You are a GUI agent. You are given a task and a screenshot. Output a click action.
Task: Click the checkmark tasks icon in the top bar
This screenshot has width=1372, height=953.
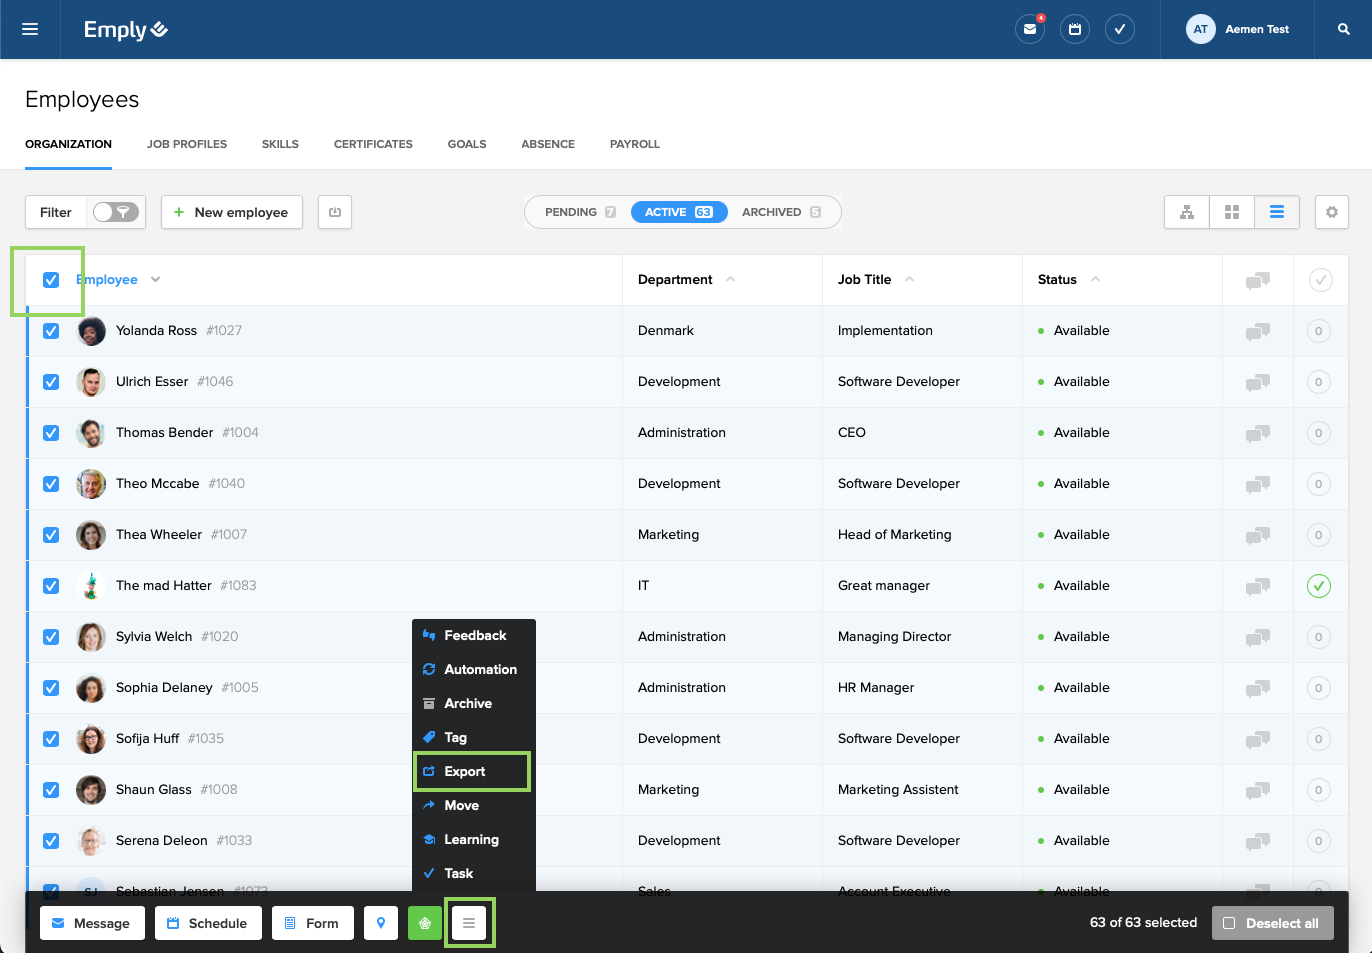tap(1119, 29)
